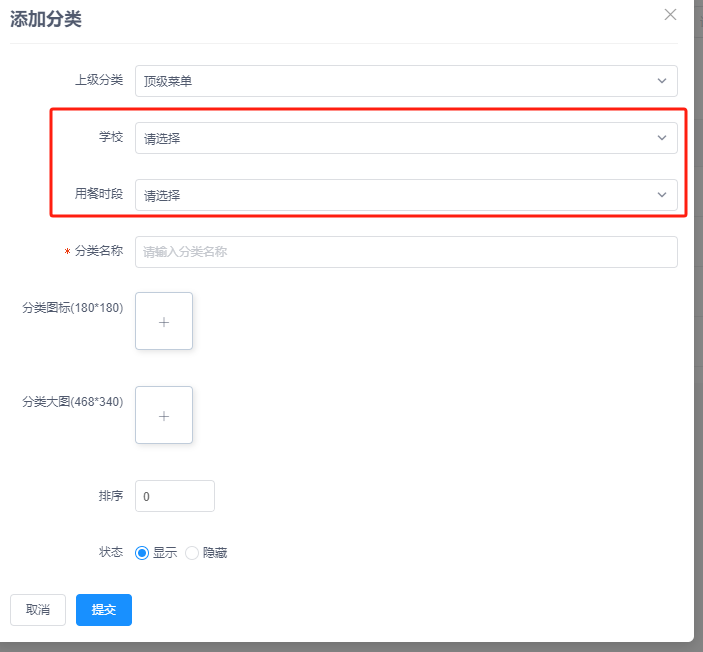
Task: Select the 显示 radio button
Action: [142, 553]
